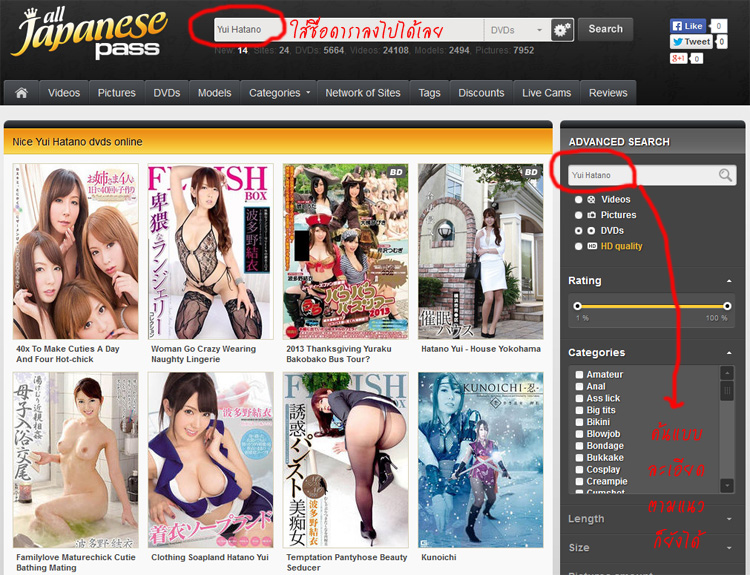Click the categories list scrollbar thumb
The width and height of the screenshot is (750, 575).
(x=727, y=391)
